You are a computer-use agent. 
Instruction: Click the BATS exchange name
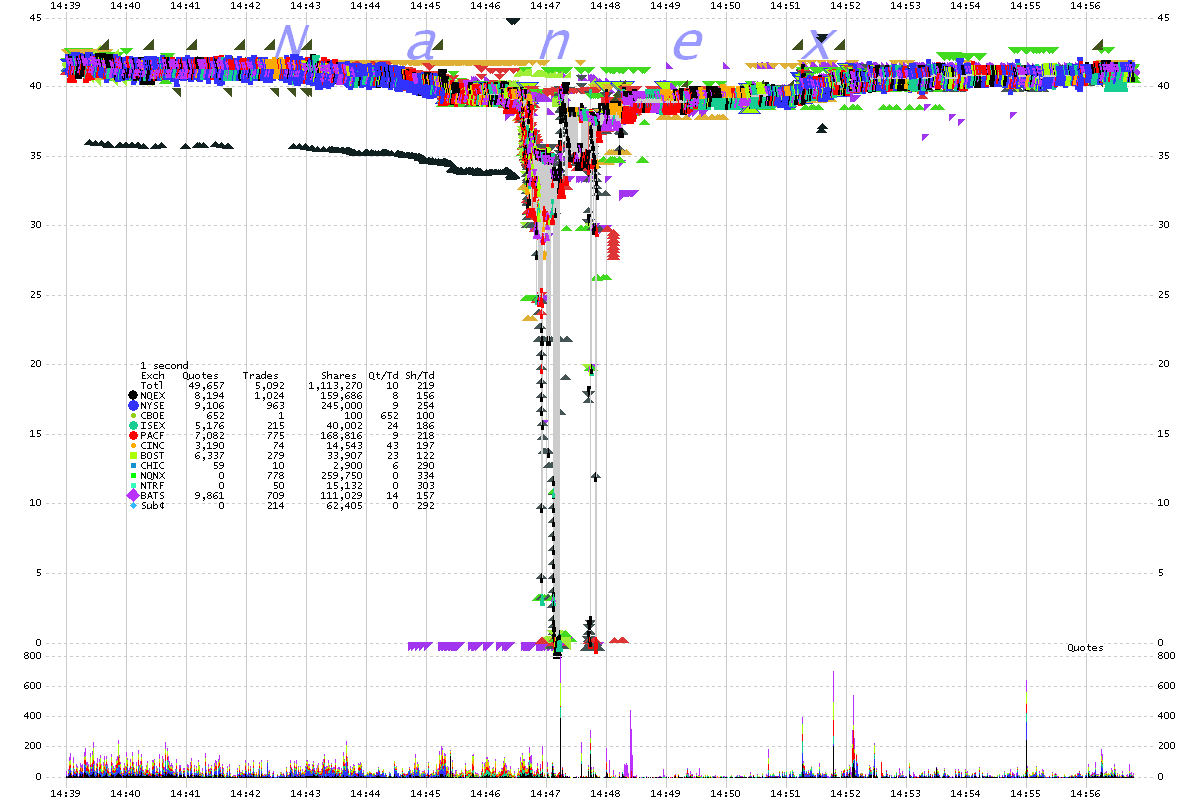click(x=152, y=496)
